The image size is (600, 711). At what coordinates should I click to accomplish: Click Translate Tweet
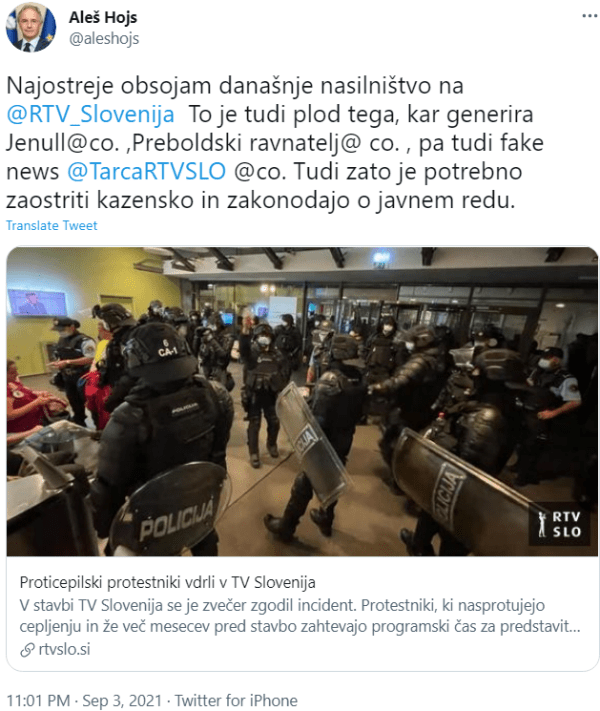coord(52,225)
